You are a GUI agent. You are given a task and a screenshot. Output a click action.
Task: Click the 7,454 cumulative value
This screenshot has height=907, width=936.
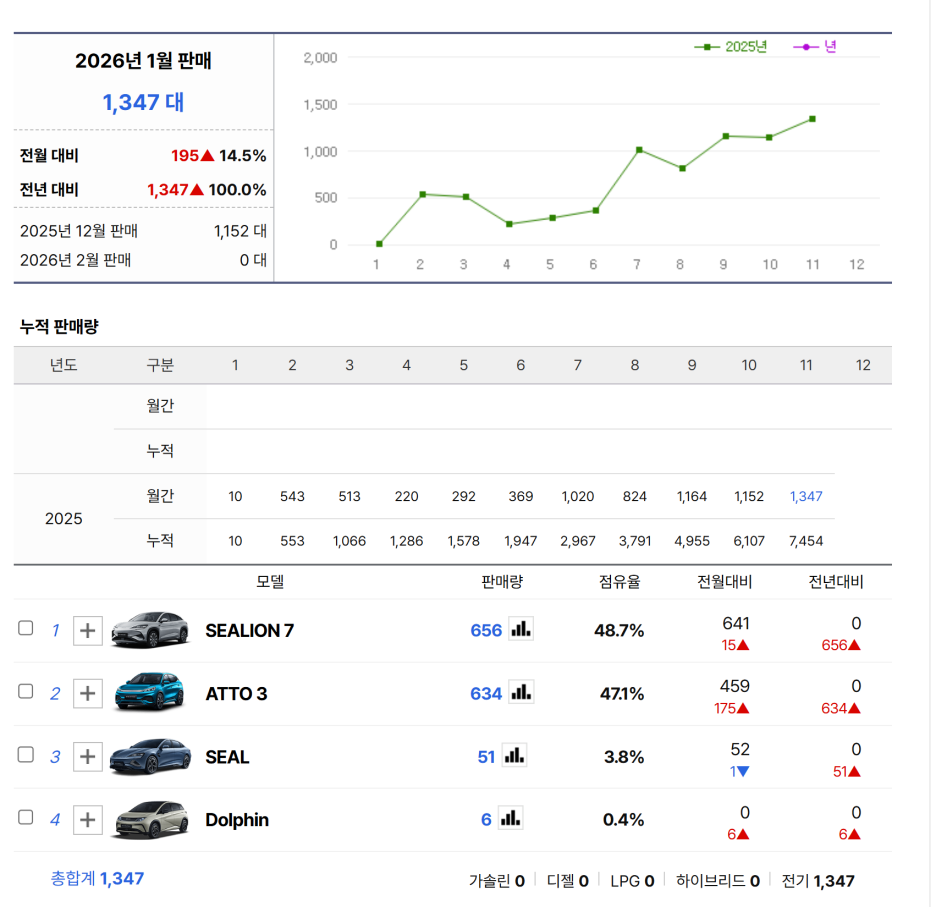[x=806, y=541]
